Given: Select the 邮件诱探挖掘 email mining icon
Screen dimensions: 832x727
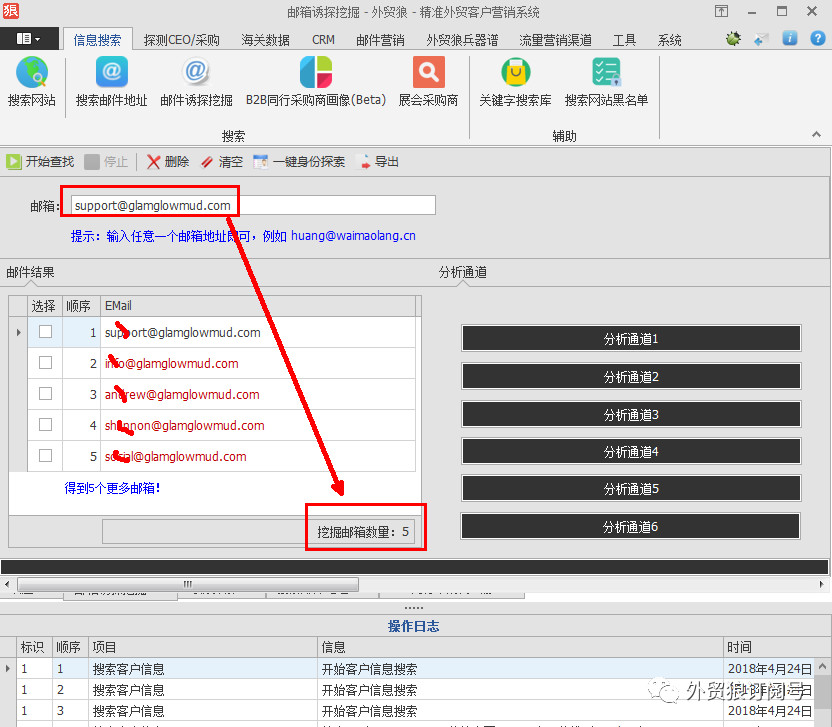Looking at the screenshot, I should click(x=196, y=82).
